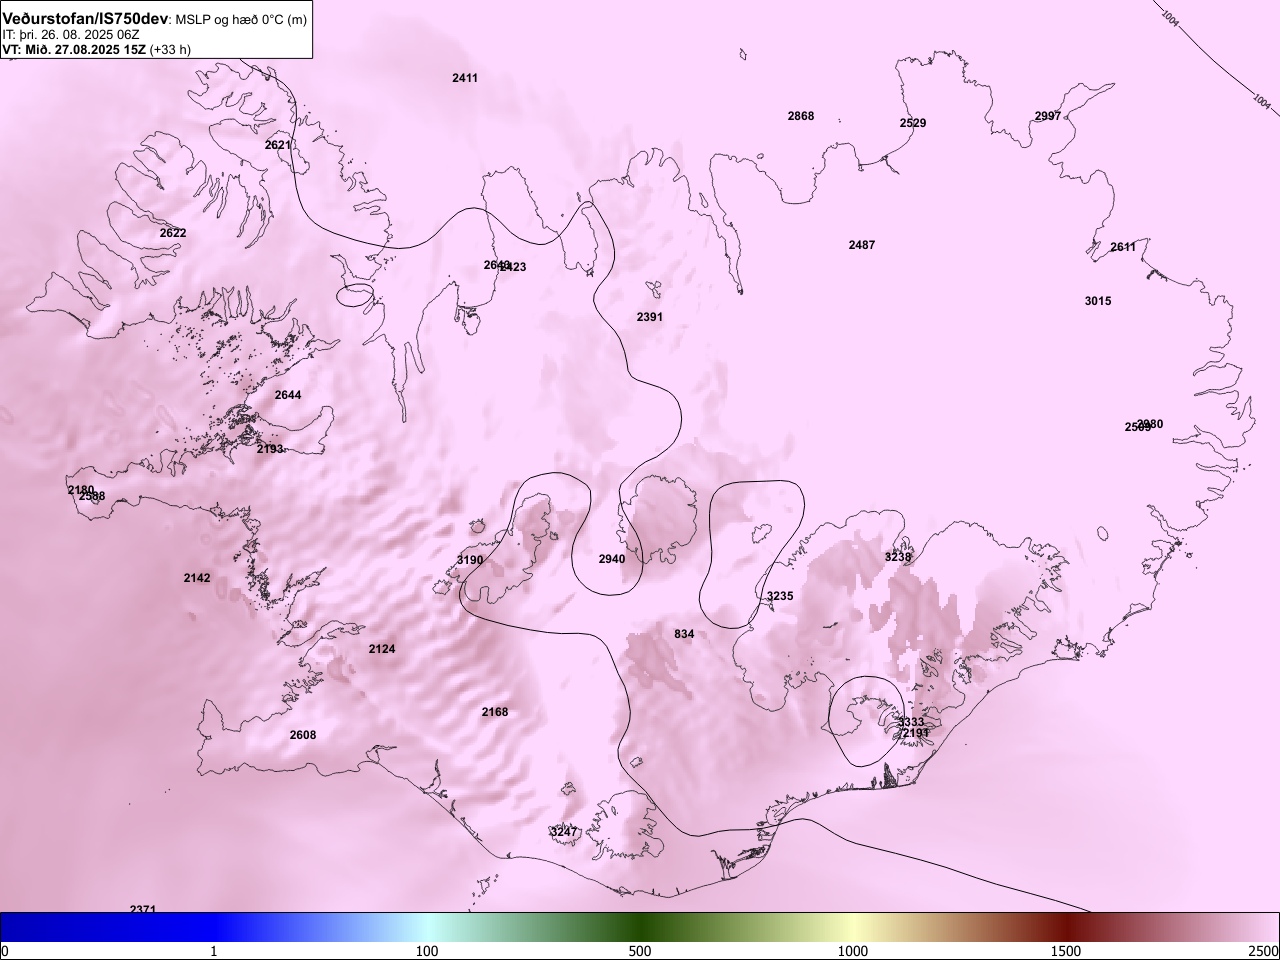Click the color scale label 1000
Screen dimensions: 1280x960
click(x=853, y=950)
